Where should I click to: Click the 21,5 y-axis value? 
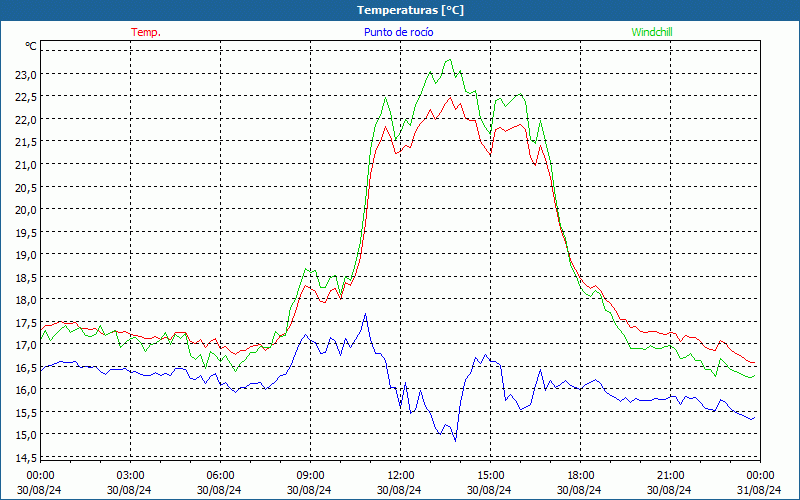point(26,142)
